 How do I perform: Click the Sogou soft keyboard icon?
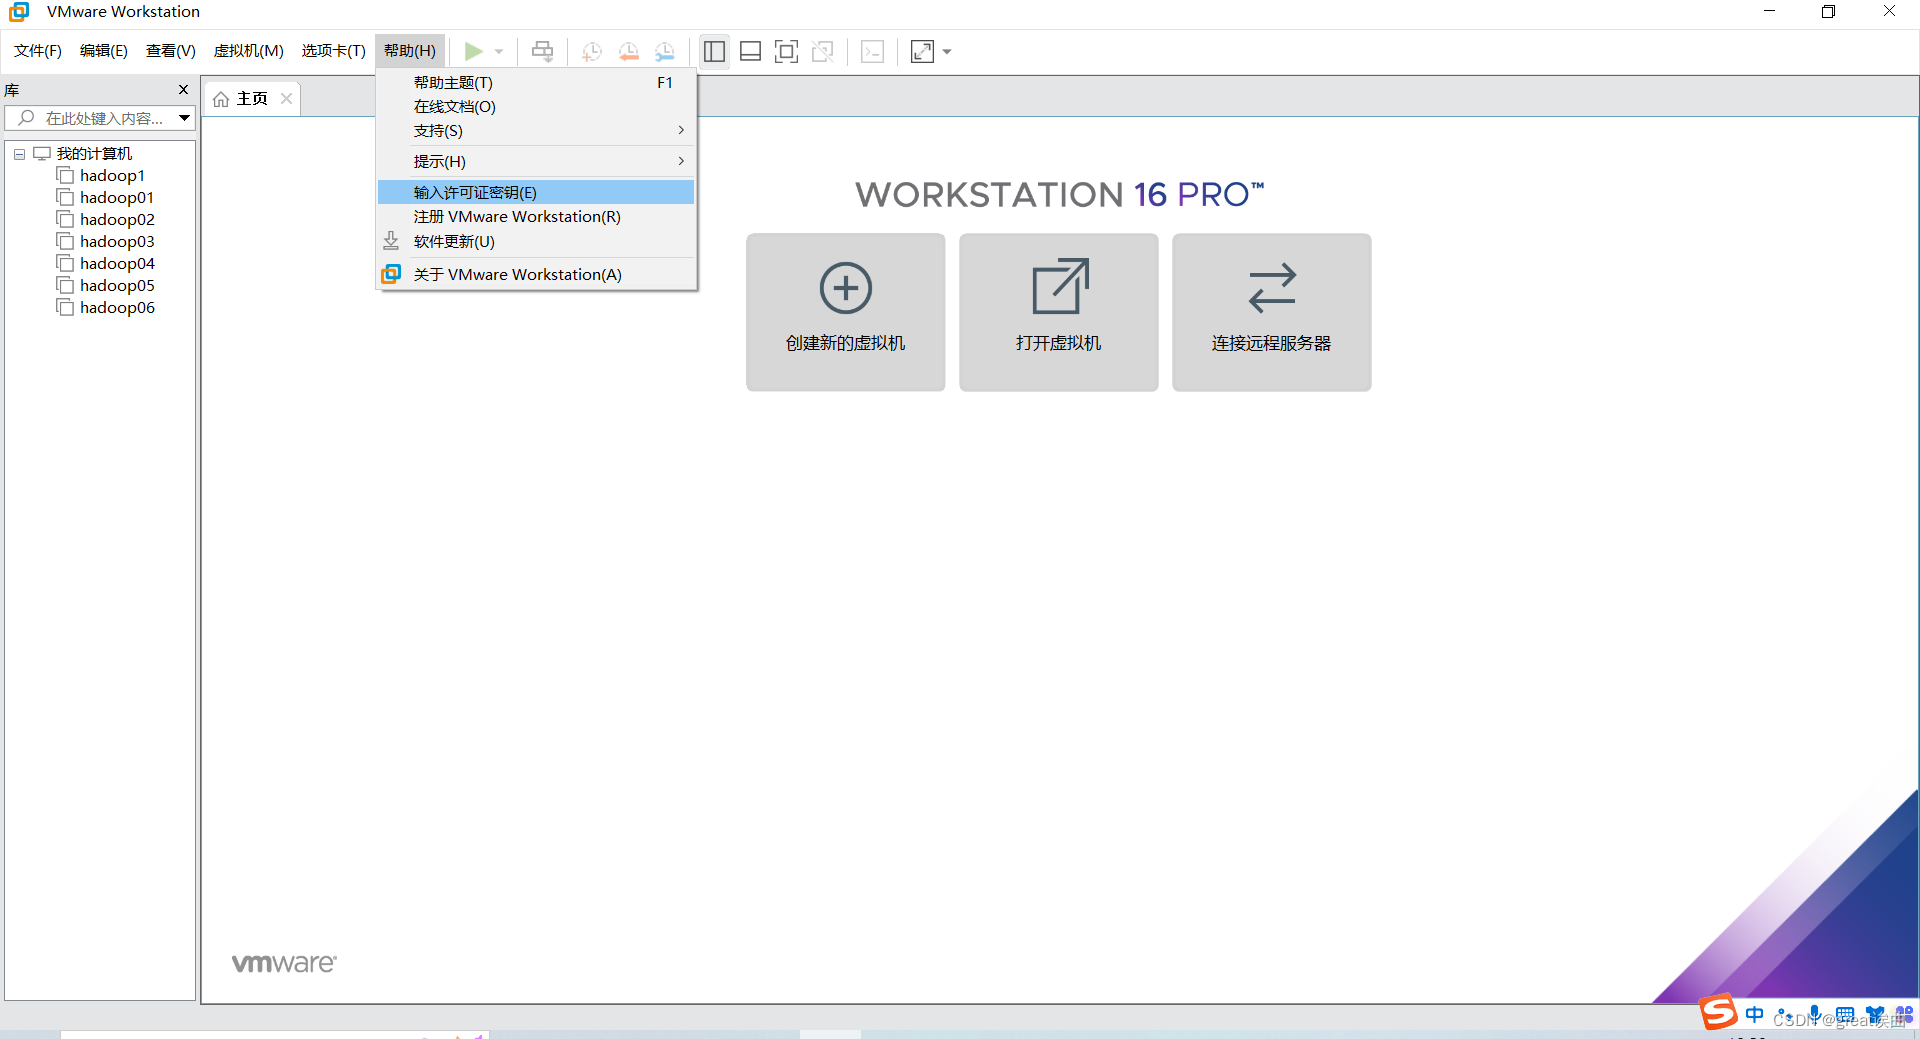click(x=1845, y=1015)
